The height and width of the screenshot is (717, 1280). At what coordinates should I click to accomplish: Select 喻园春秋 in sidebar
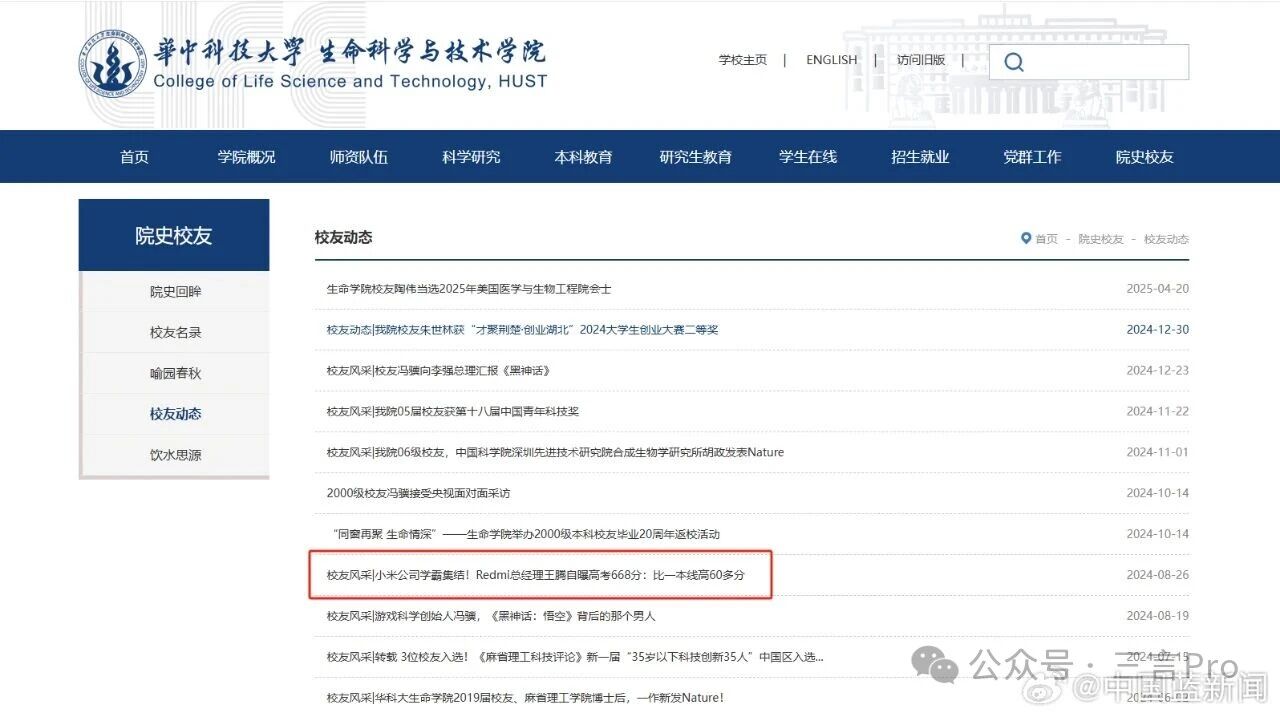[176, 374]
